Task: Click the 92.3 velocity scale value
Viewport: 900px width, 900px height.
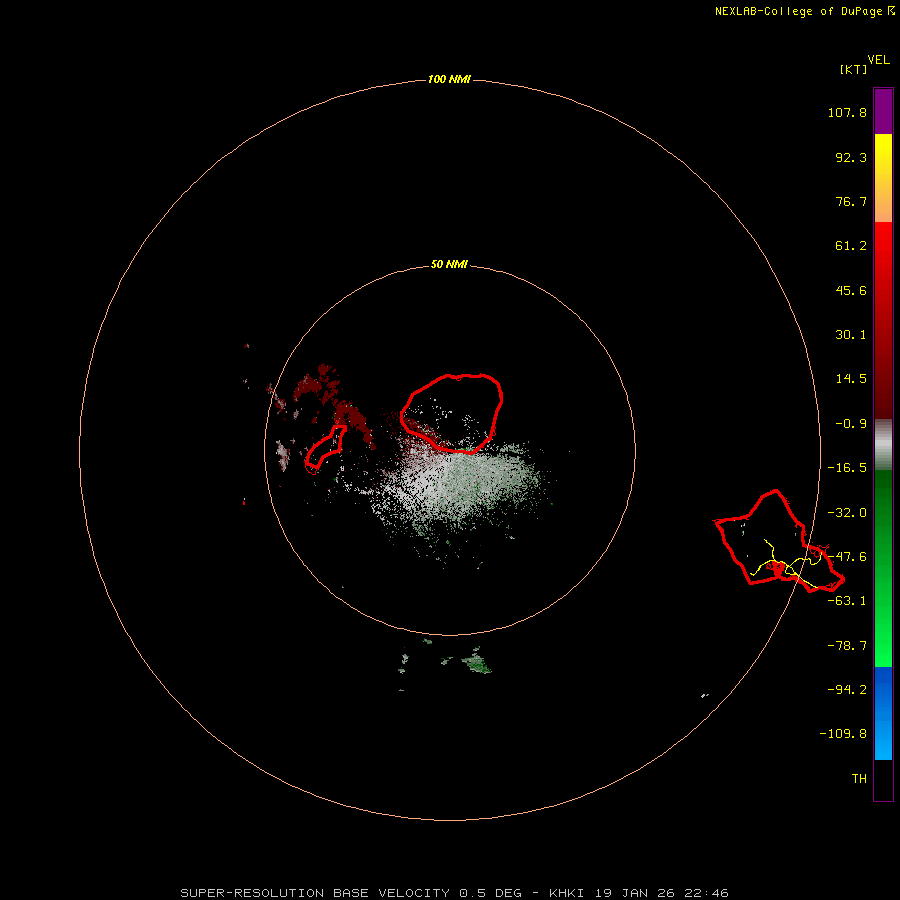Action: pyautogui.click(x=851, y=157)
